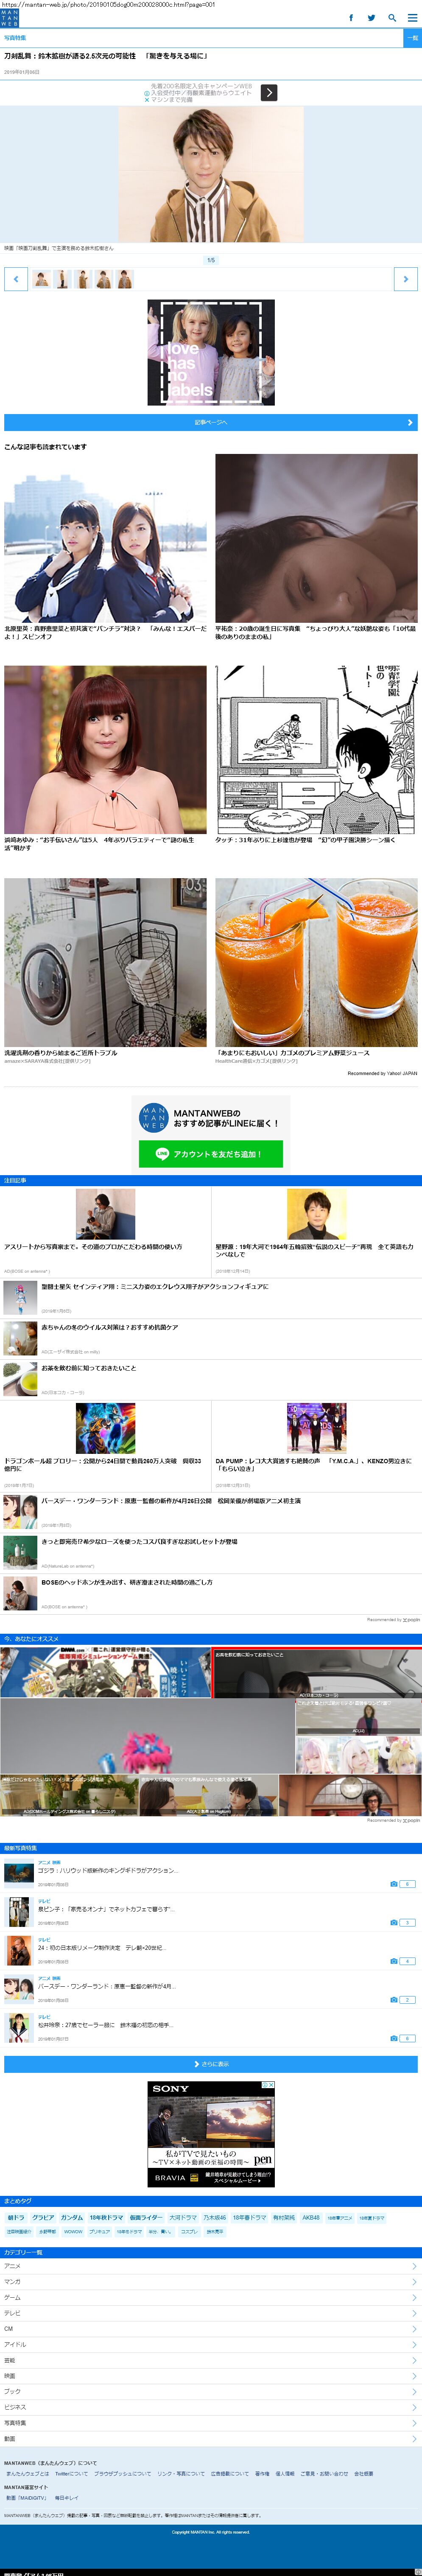Close the top ad with its X icon

(x=147, y=100)
